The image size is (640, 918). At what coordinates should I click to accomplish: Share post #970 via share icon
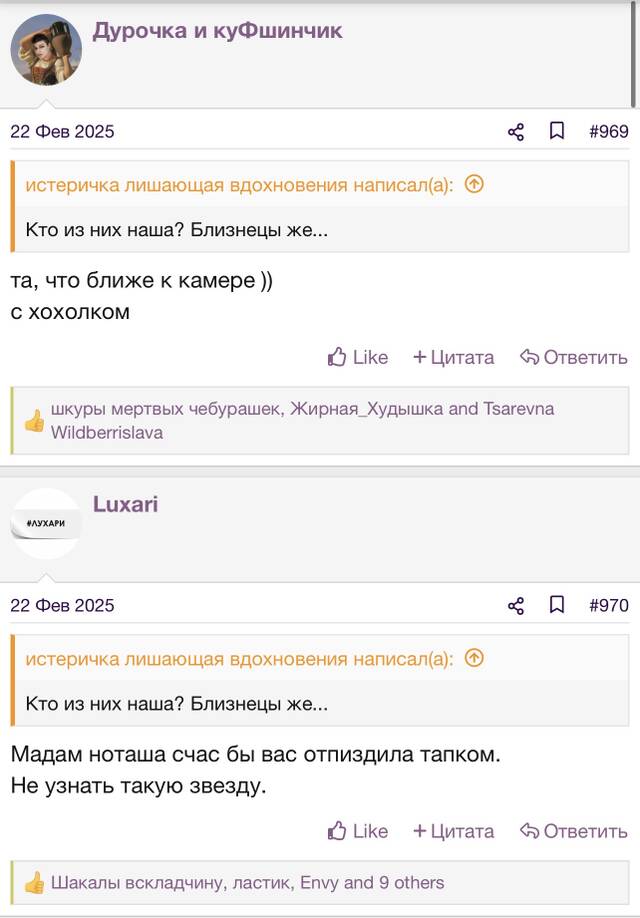coord(516,606)
